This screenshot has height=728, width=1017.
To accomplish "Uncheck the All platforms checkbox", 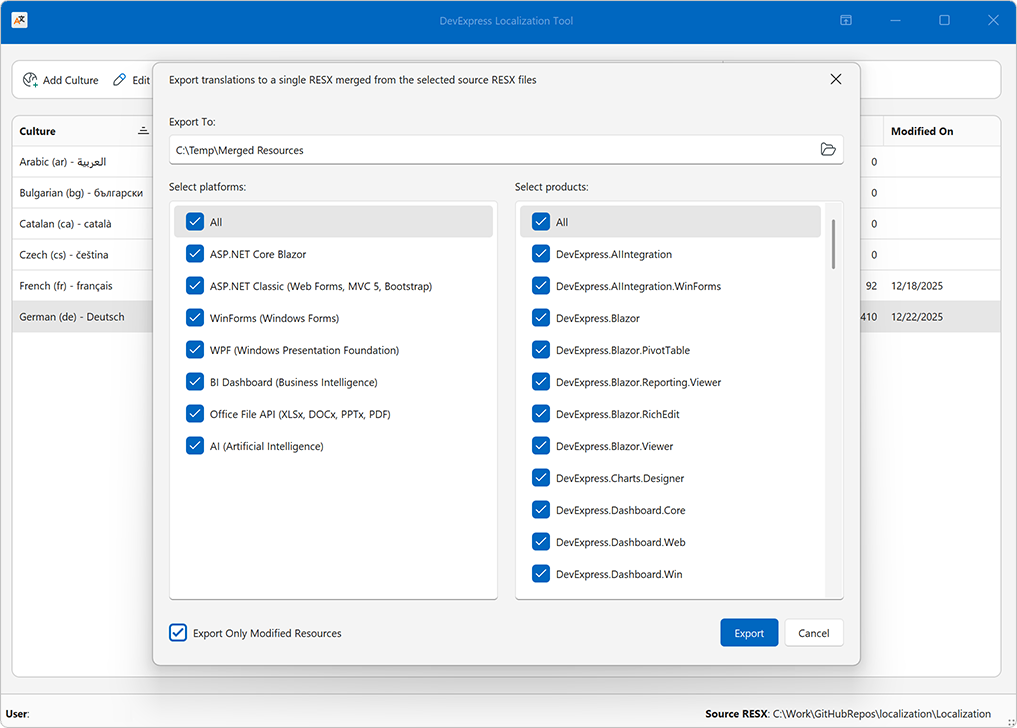I will 195,221.
